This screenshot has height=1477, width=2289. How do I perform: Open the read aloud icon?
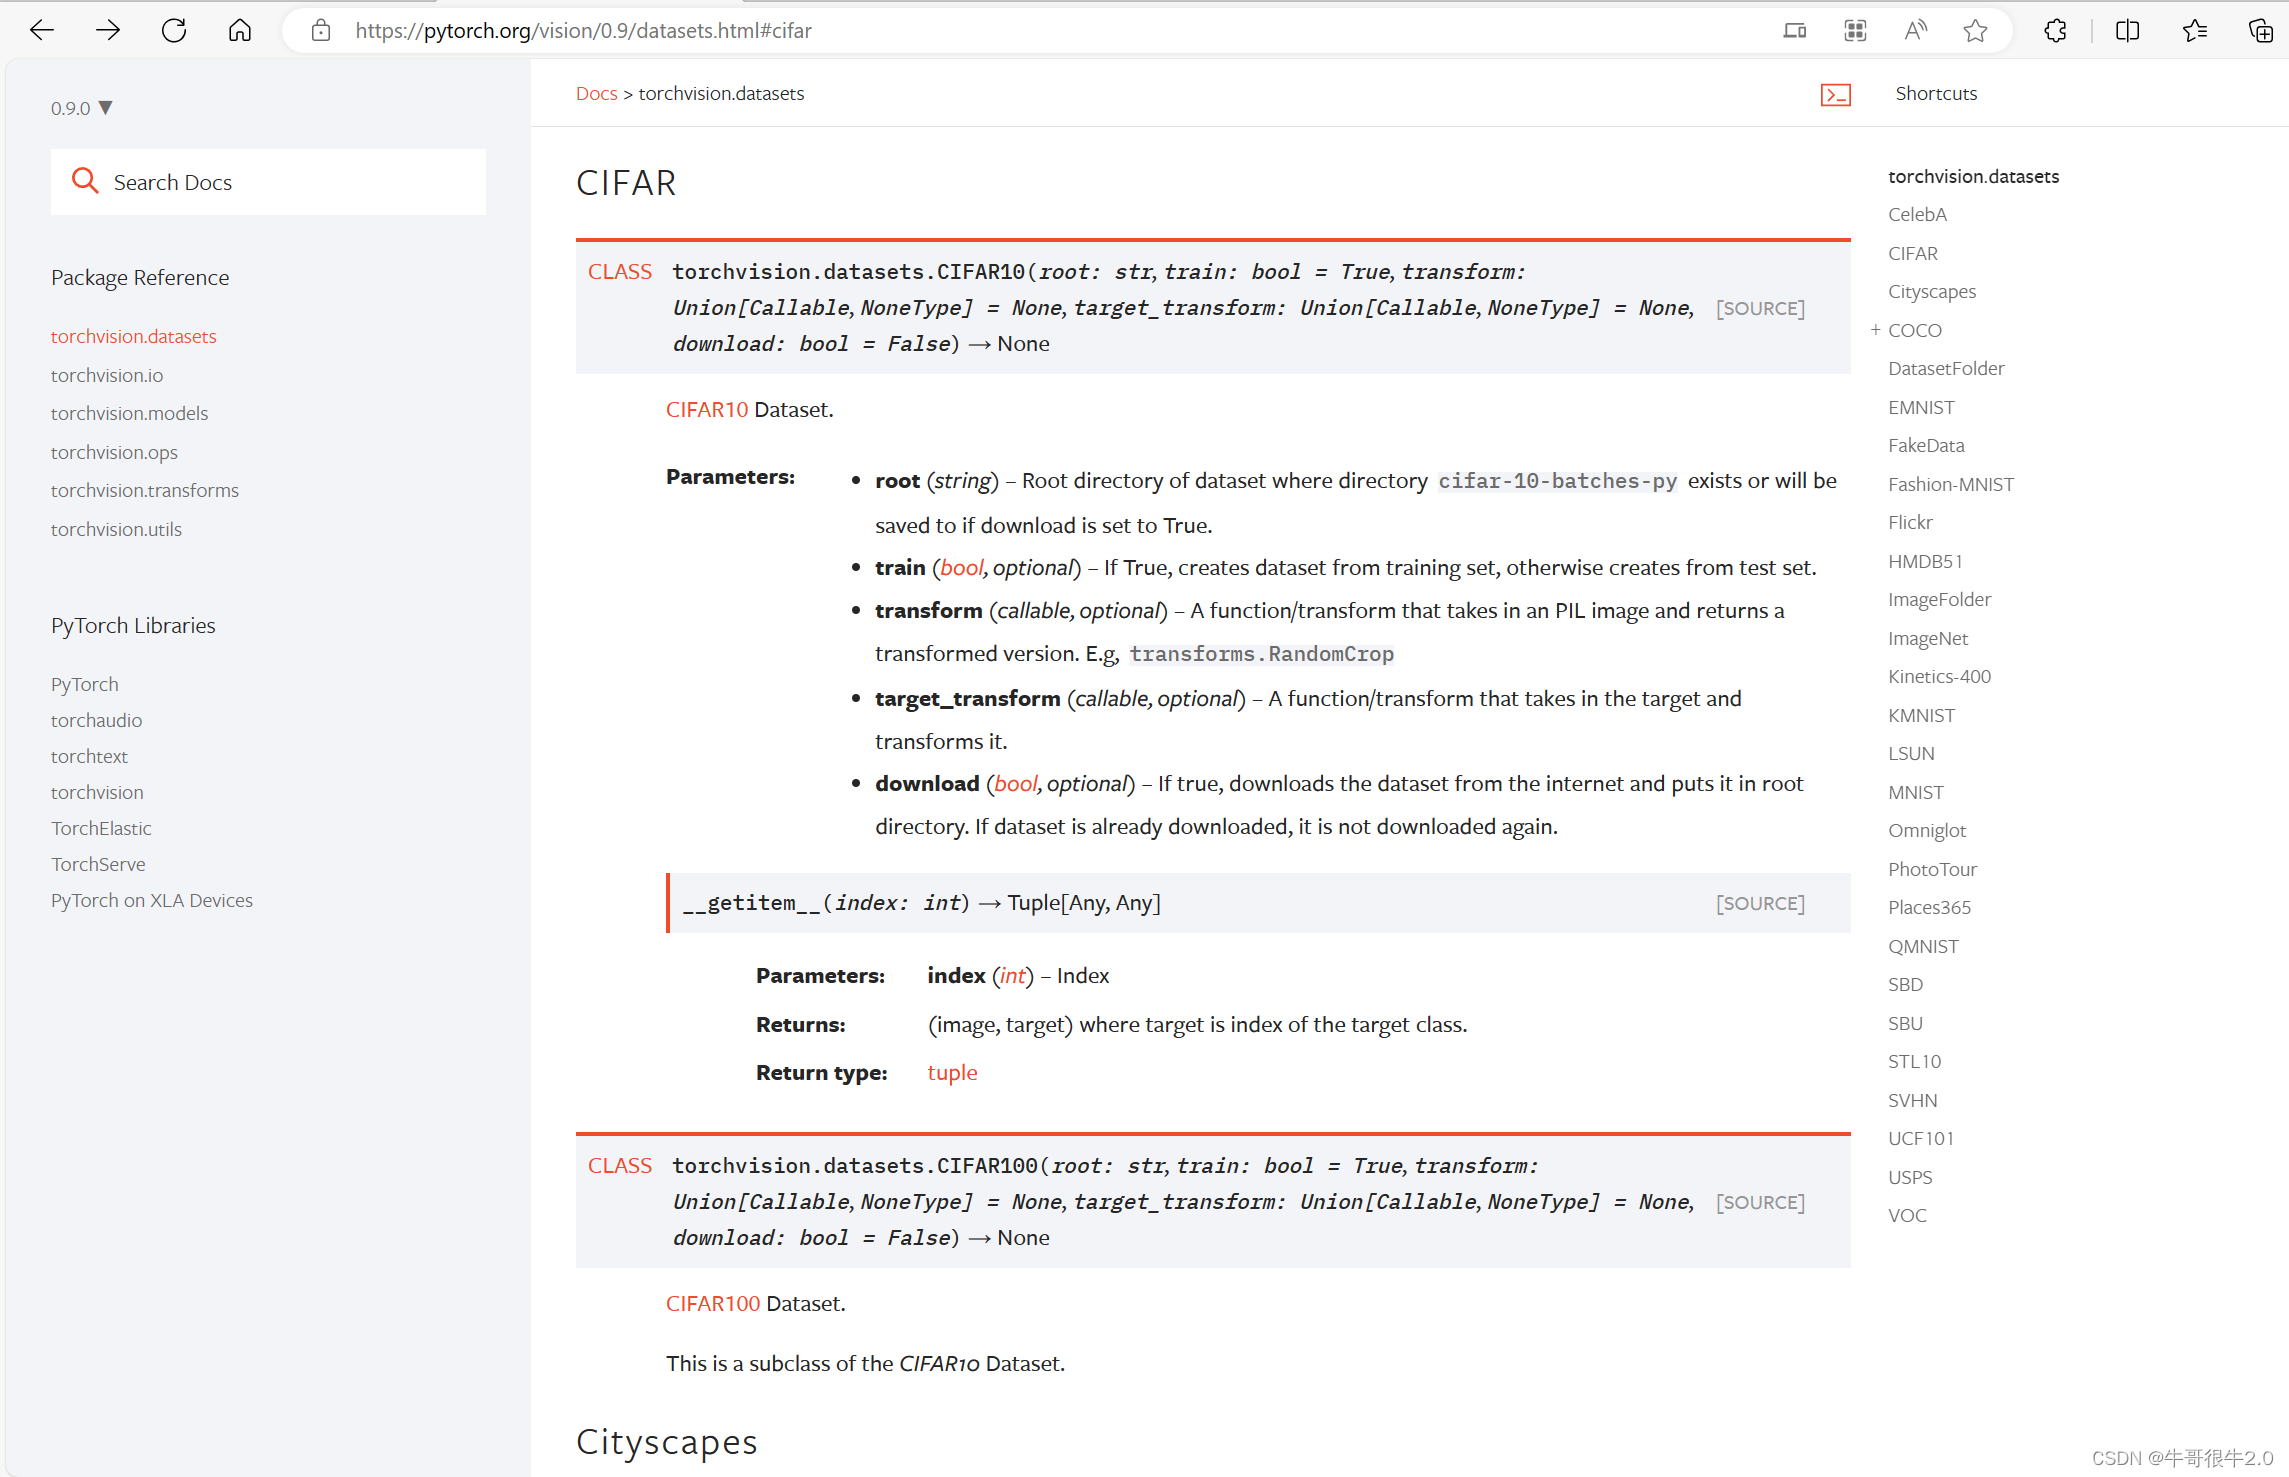tap(1915, 30)
